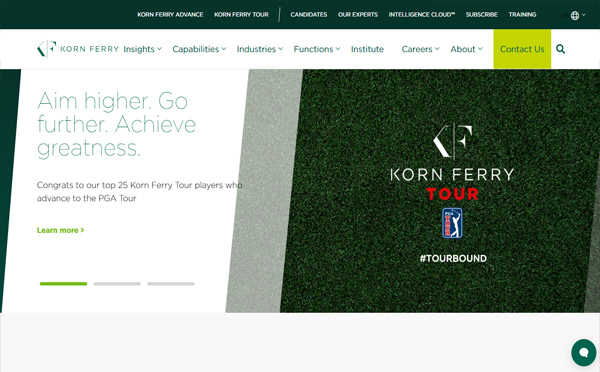
Task: Click 'Congrats to our top 25' paragraph
Action: [x=139, y=191]
